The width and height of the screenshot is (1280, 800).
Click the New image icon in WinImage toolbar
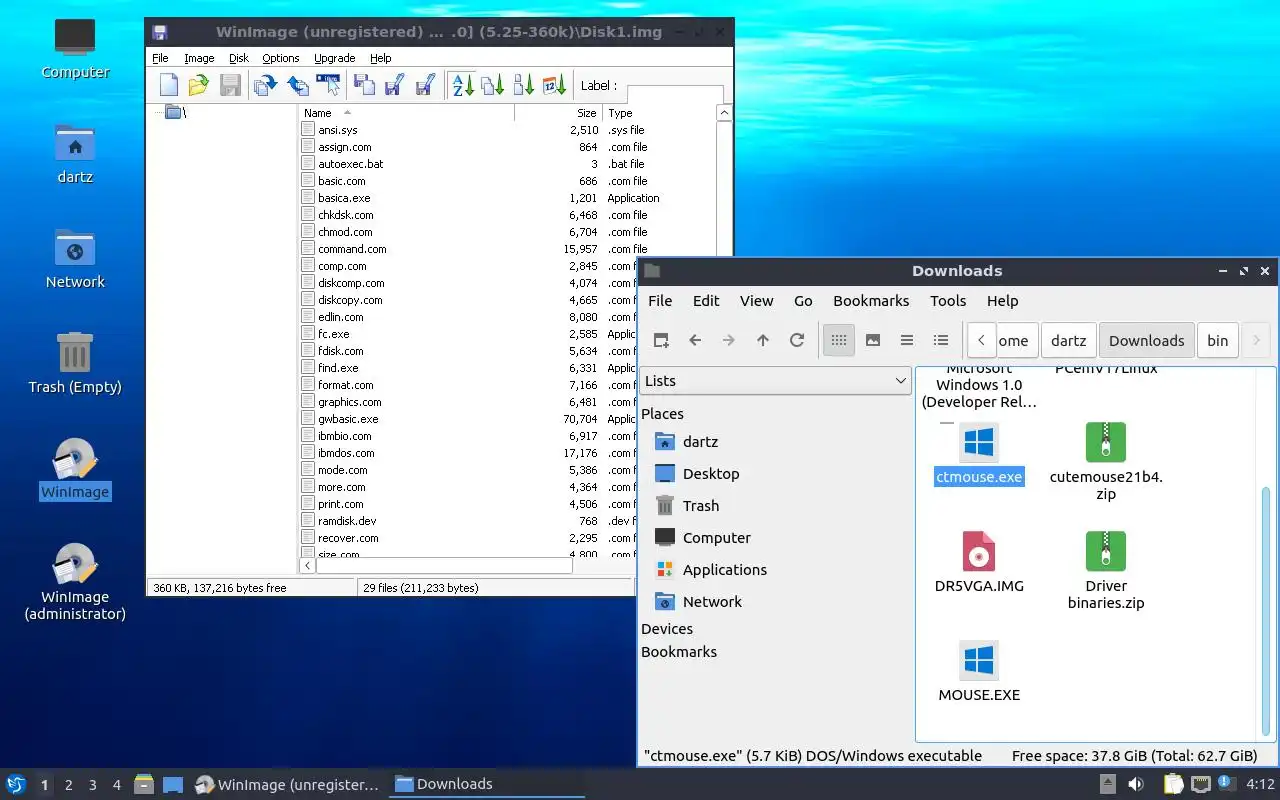(169, 85)
